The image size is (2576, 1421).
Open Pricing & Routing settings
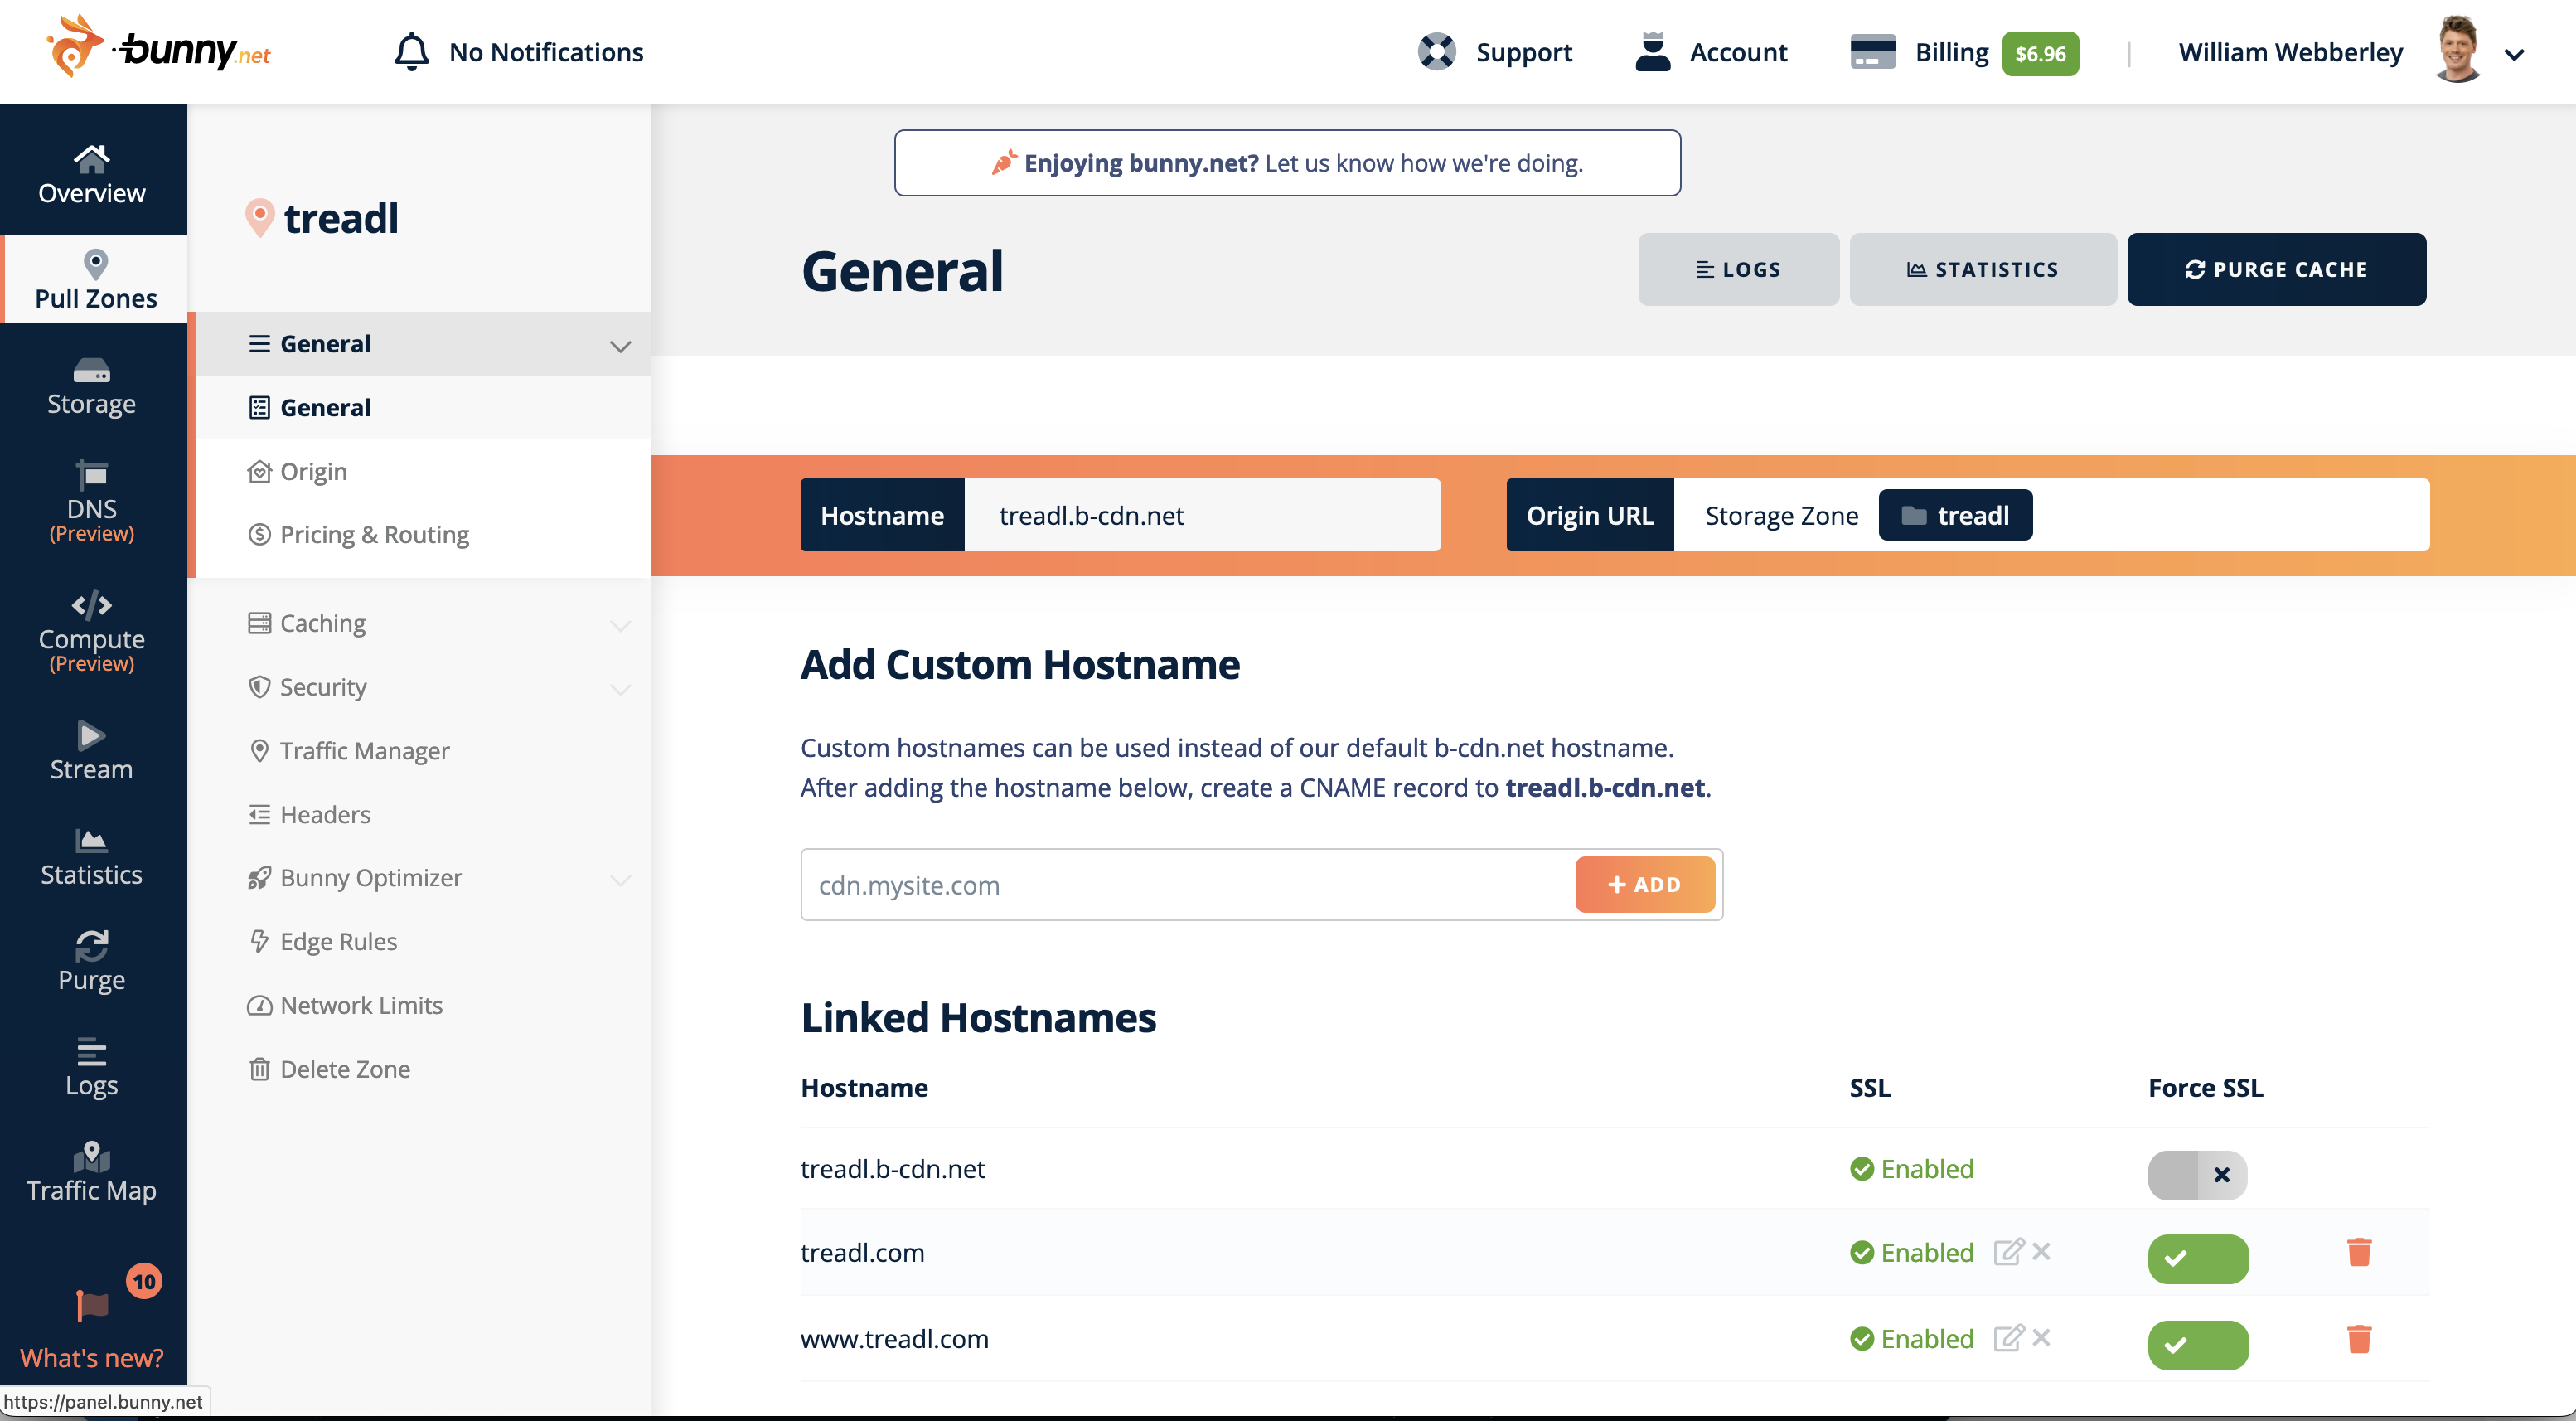[373, 534]
